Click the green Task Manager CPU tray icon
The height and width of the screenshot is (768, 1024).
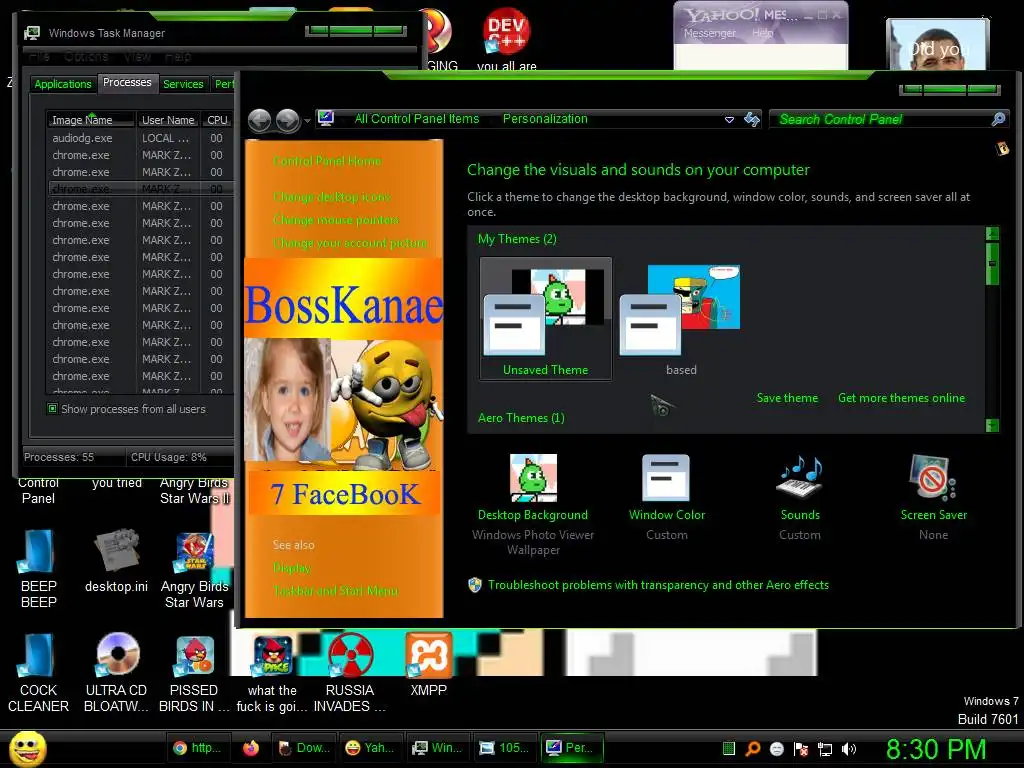click(x=729, y=748)
